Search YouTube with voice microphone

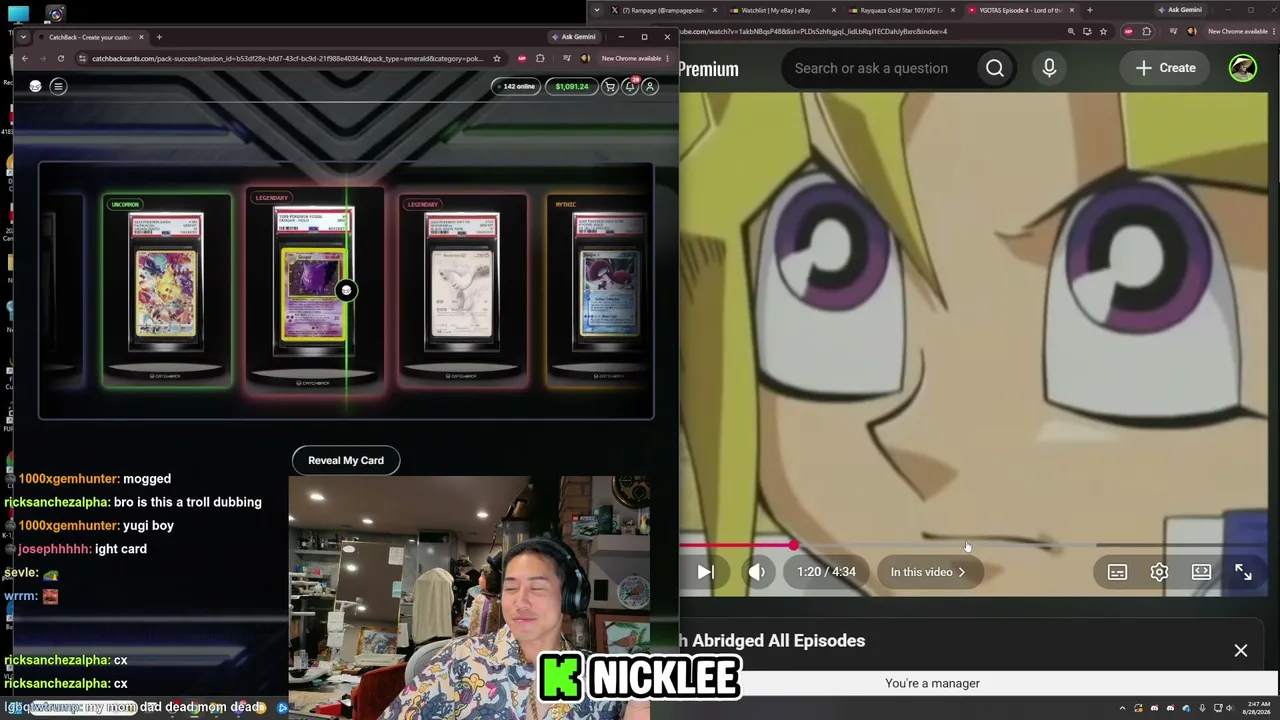tap(1049, 68)
